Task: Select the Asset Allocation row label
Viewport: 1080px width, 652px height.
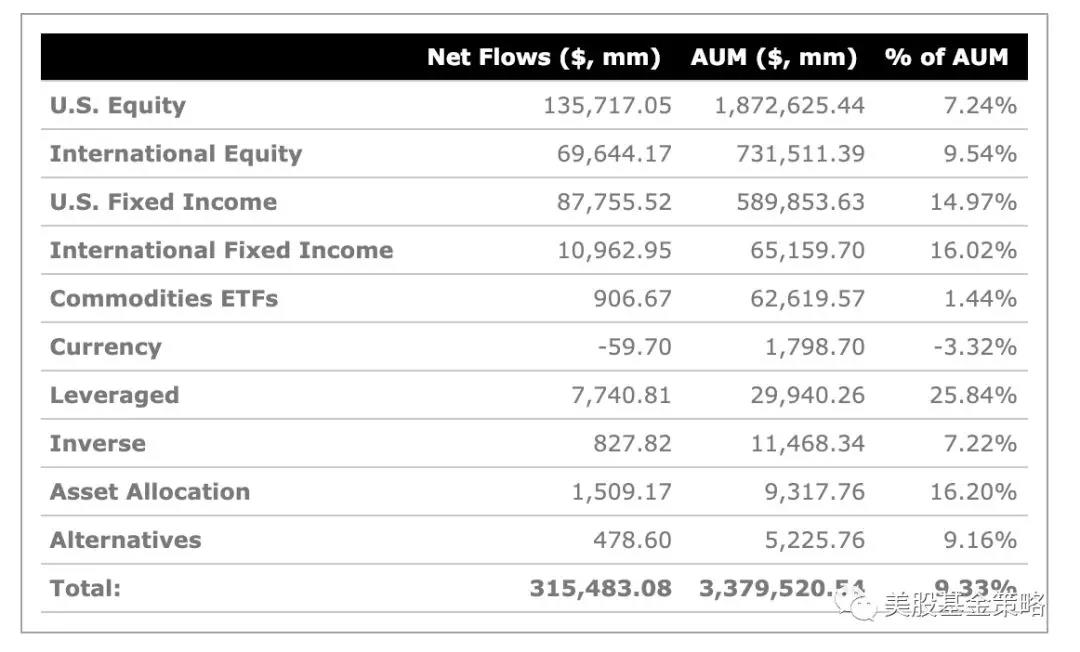Action: pos(150,492)
